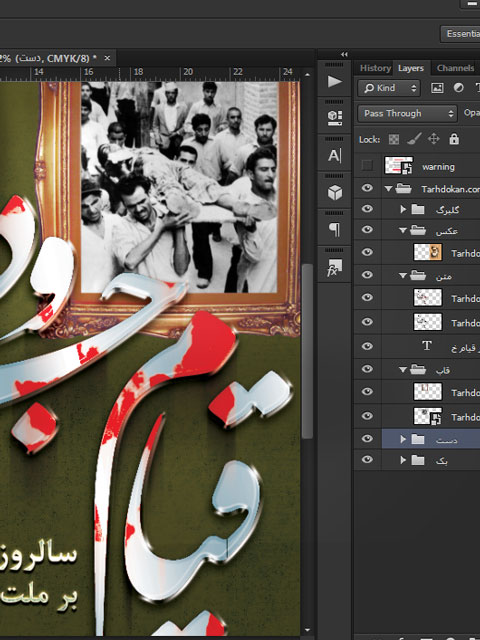The image size is (480, 640).
Task: Collapse panels double-arrow icon
Action: 344,54
